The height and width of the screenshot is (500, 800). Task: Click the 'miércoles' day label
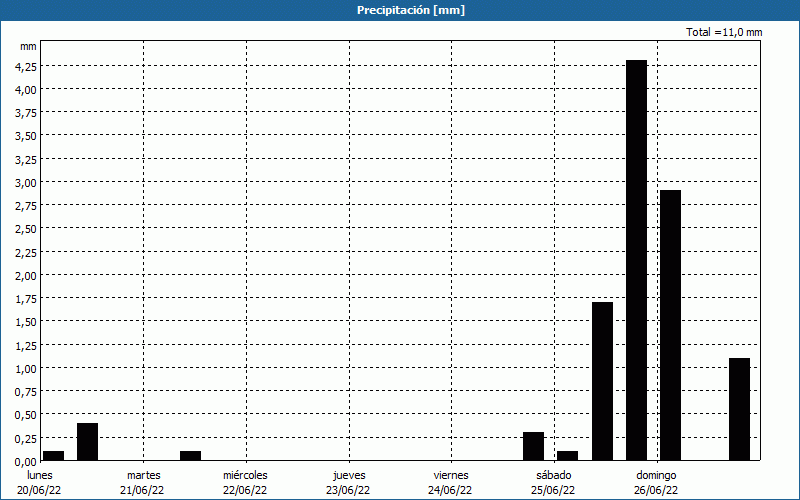(x=245, y=475)
